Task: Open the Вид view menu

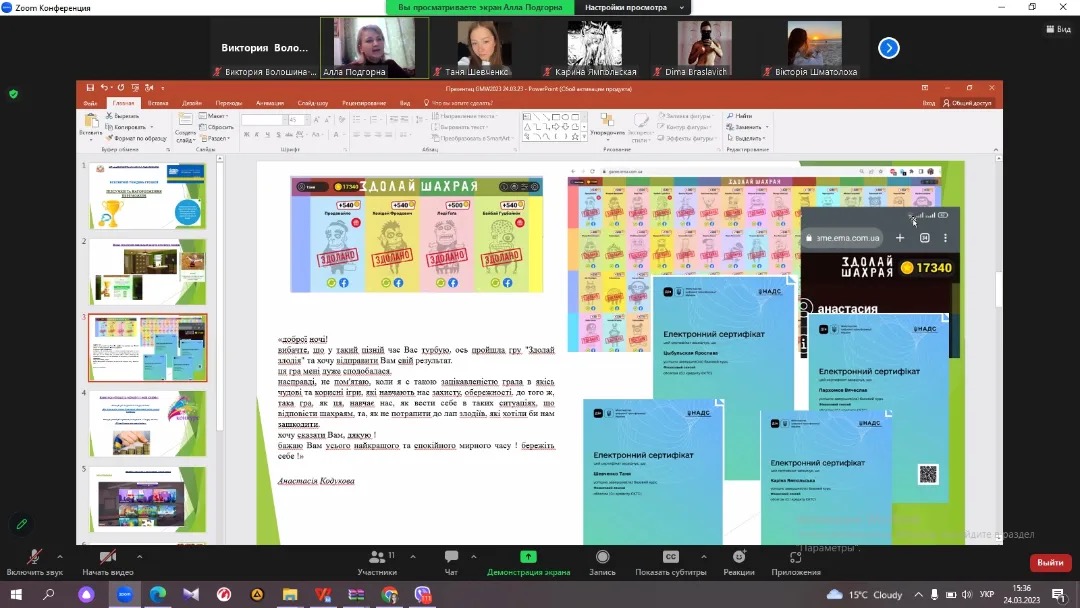Action: point(1058,29)
